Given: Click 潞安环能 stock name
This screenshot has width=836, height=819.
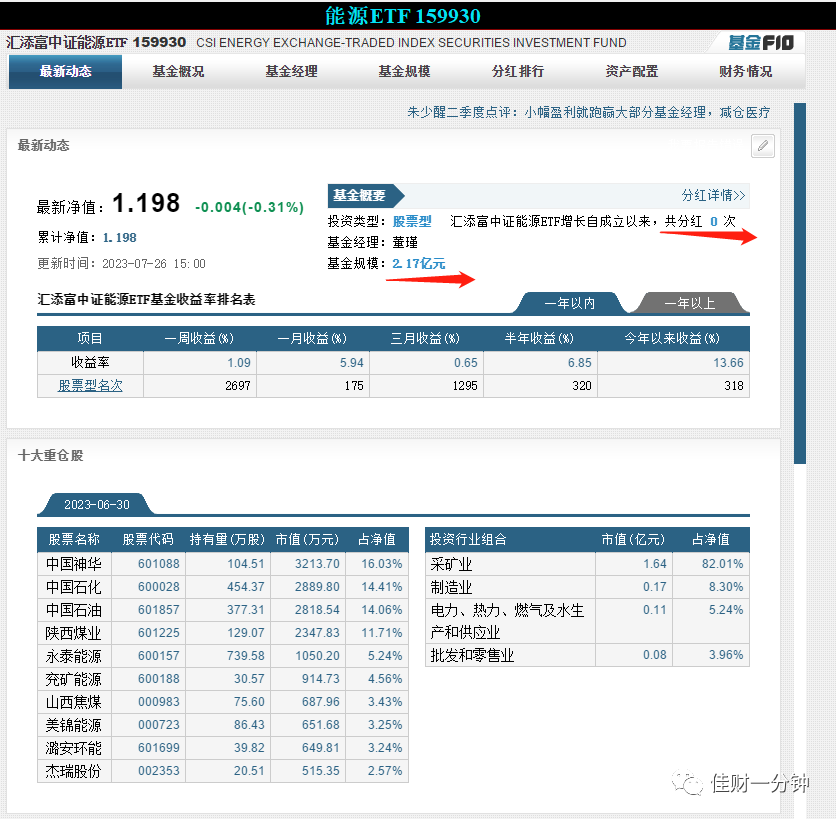Looking at the screenshot, I should tap(74, 748).
